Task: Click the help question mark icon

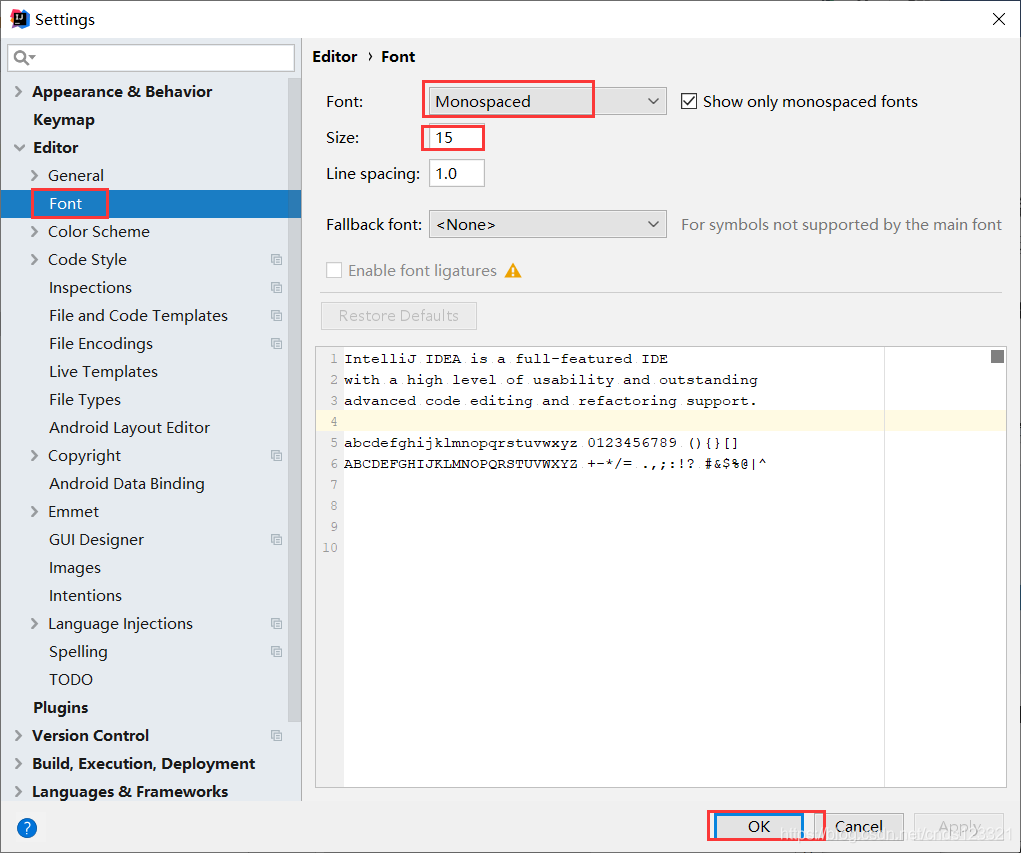Action: click(27, 828)
